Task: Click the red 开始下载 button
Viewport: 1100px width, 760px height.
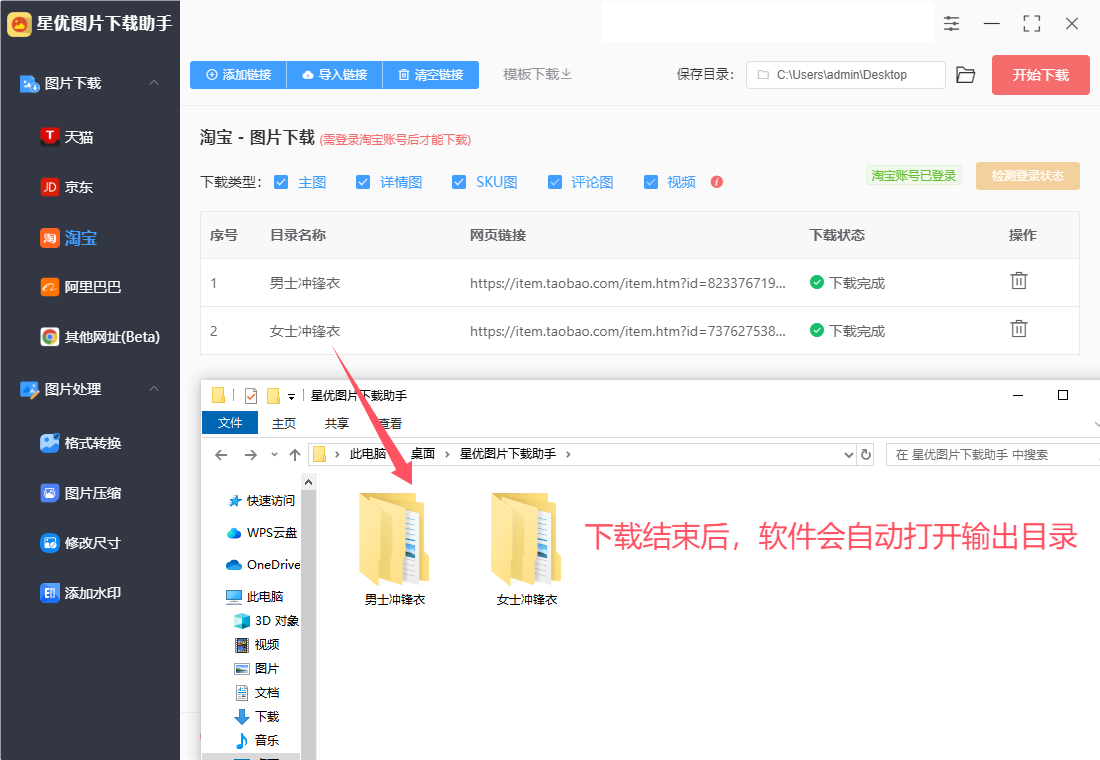Action: (1040, 75)
